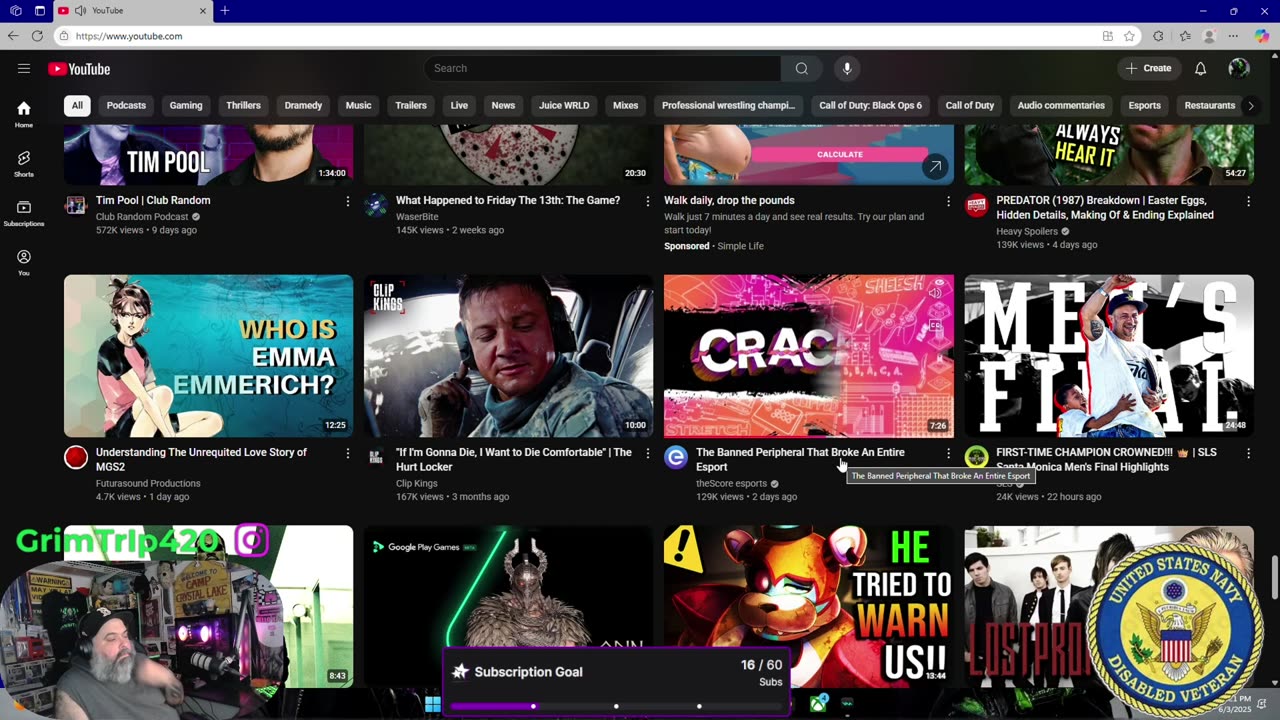Open options for FIRST-TIME CHAMPION video
Image resolution: width=1280 pixels, height=720 pixels.
1248,453
